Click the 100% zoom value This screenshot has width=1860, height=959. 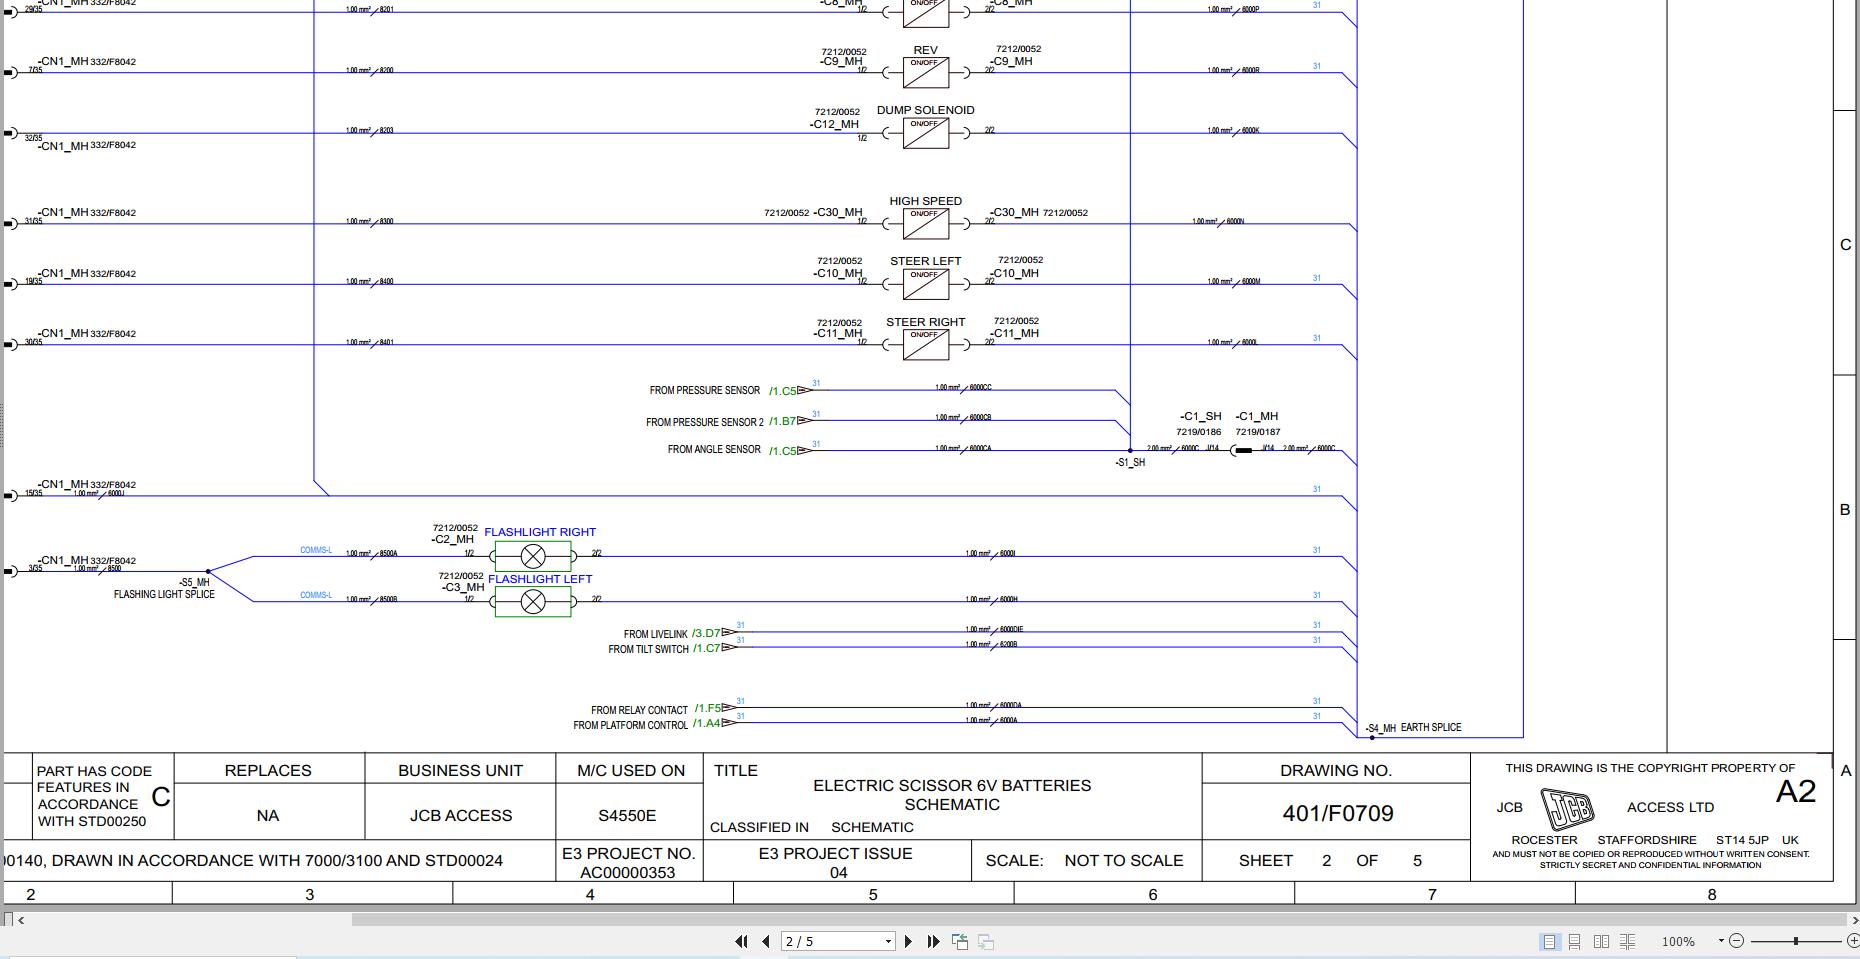(x=1678, y=942)
